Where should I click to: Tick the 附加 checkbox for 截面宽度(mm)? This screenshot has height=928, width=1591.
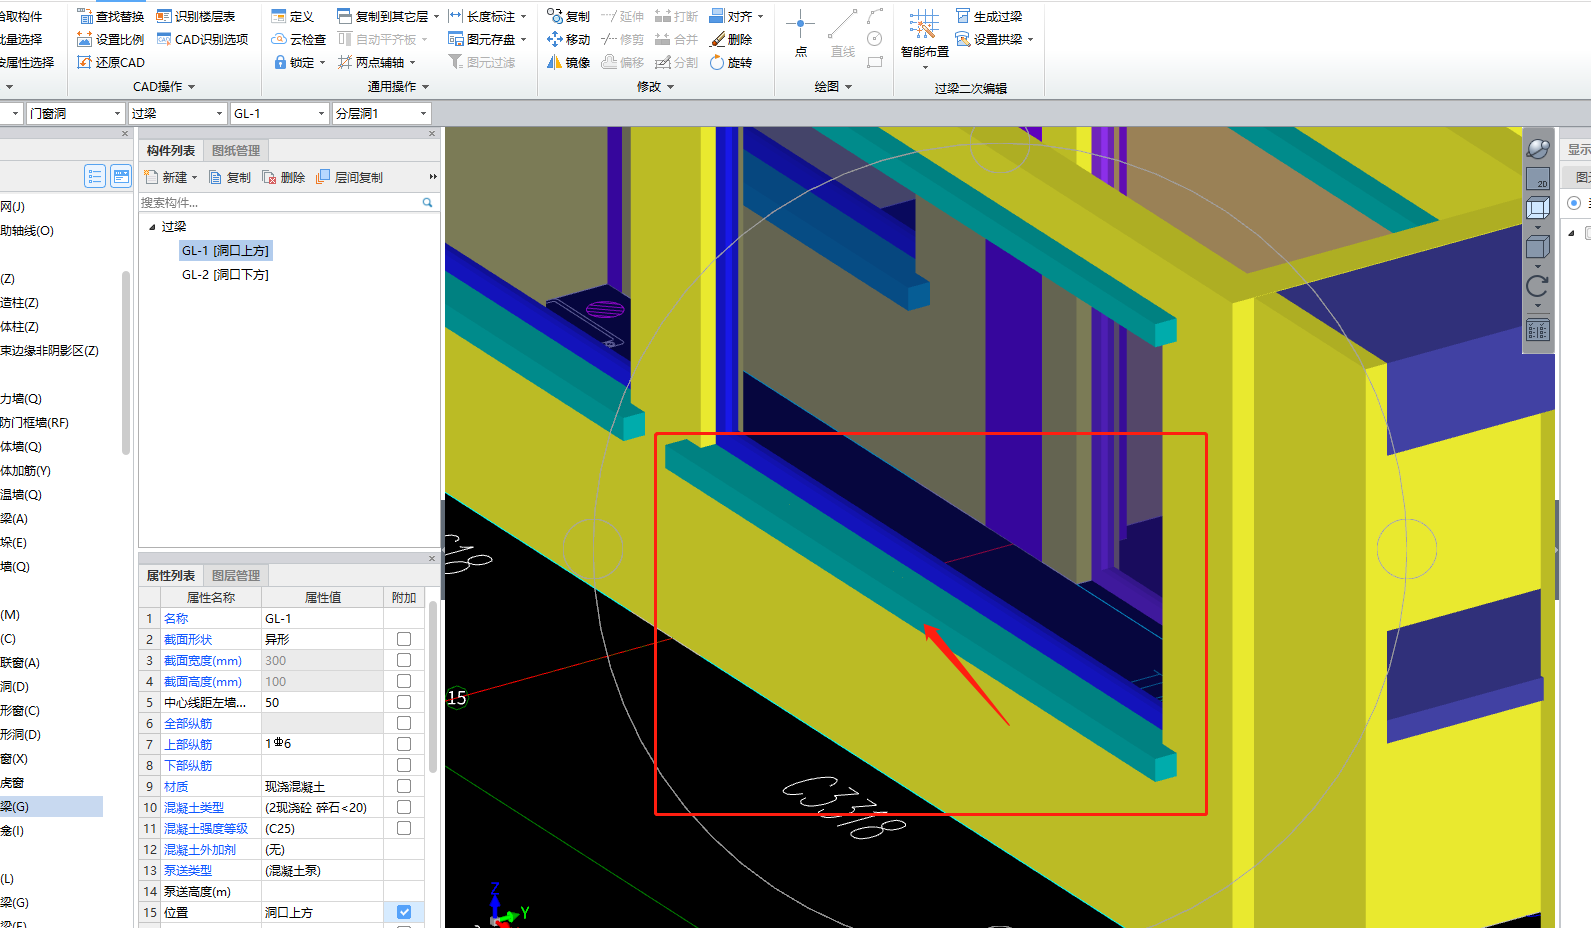pyautogui.click(x=404, y=660)
